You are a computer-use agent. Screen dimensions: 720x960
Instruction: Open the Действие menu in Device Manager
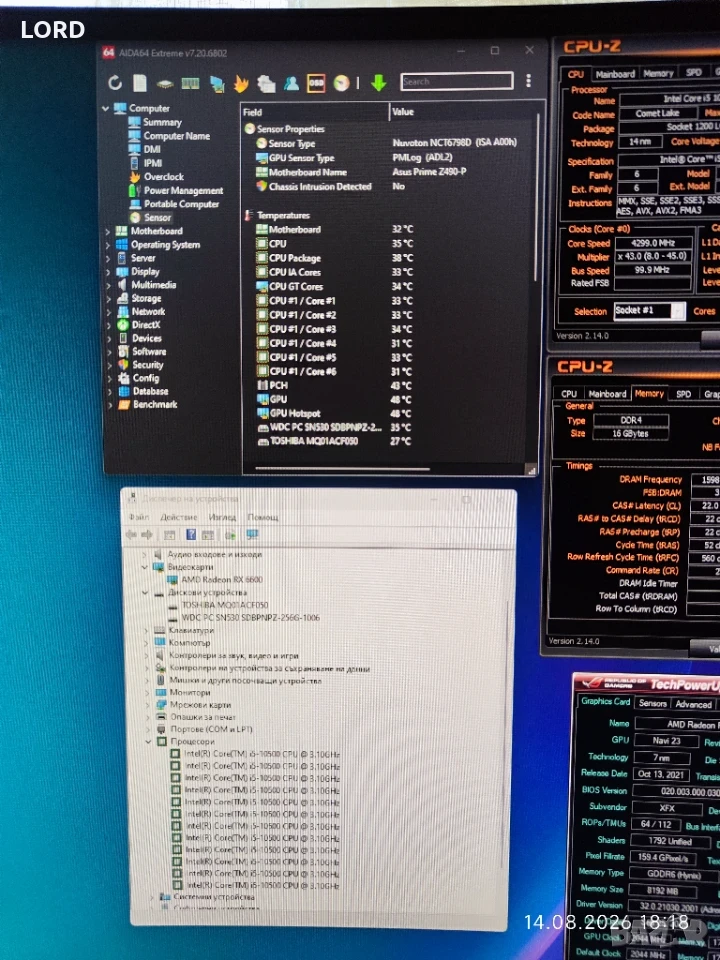pos(179,517)
